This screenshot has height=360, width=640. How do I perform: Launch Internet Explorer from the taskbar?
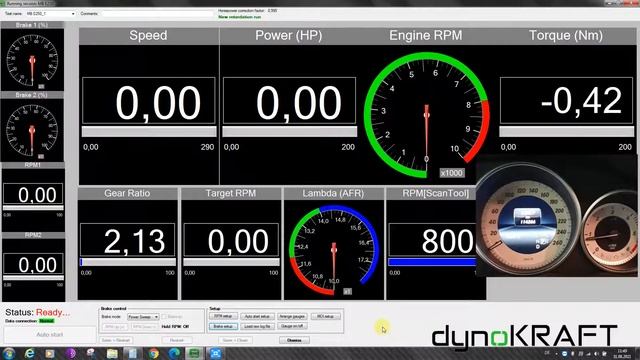pyautogui.click(x=29, y=353)
